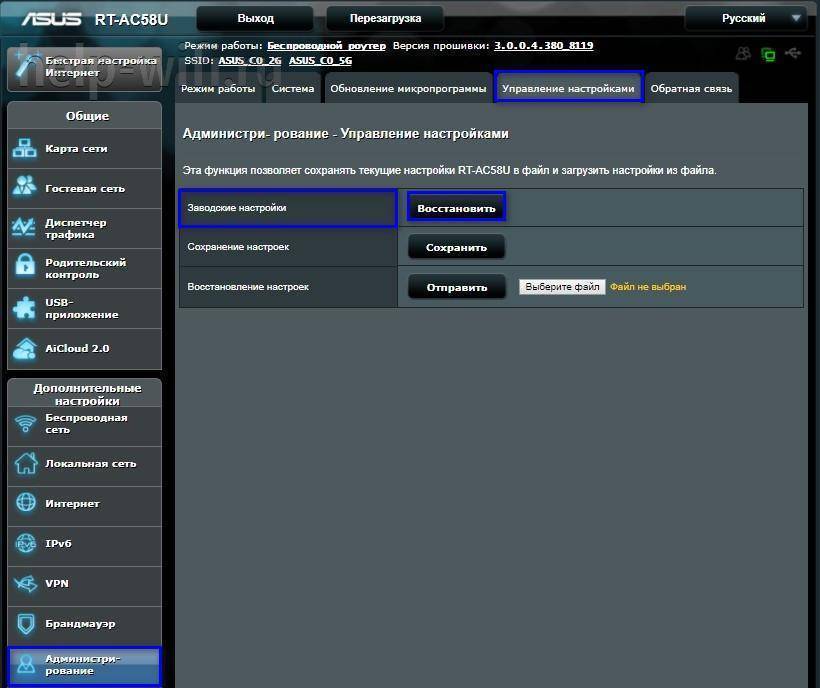Click the Заводские настройки label
The height and width of the screenshot is (688, 820).
click(x=237, y=208)
